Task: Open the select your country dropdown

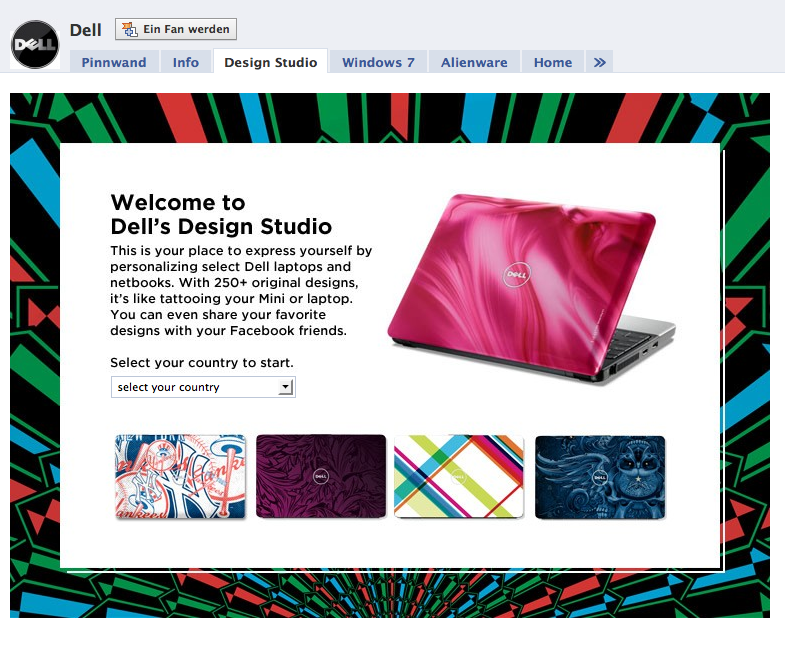Action: [x=195, y=387]
